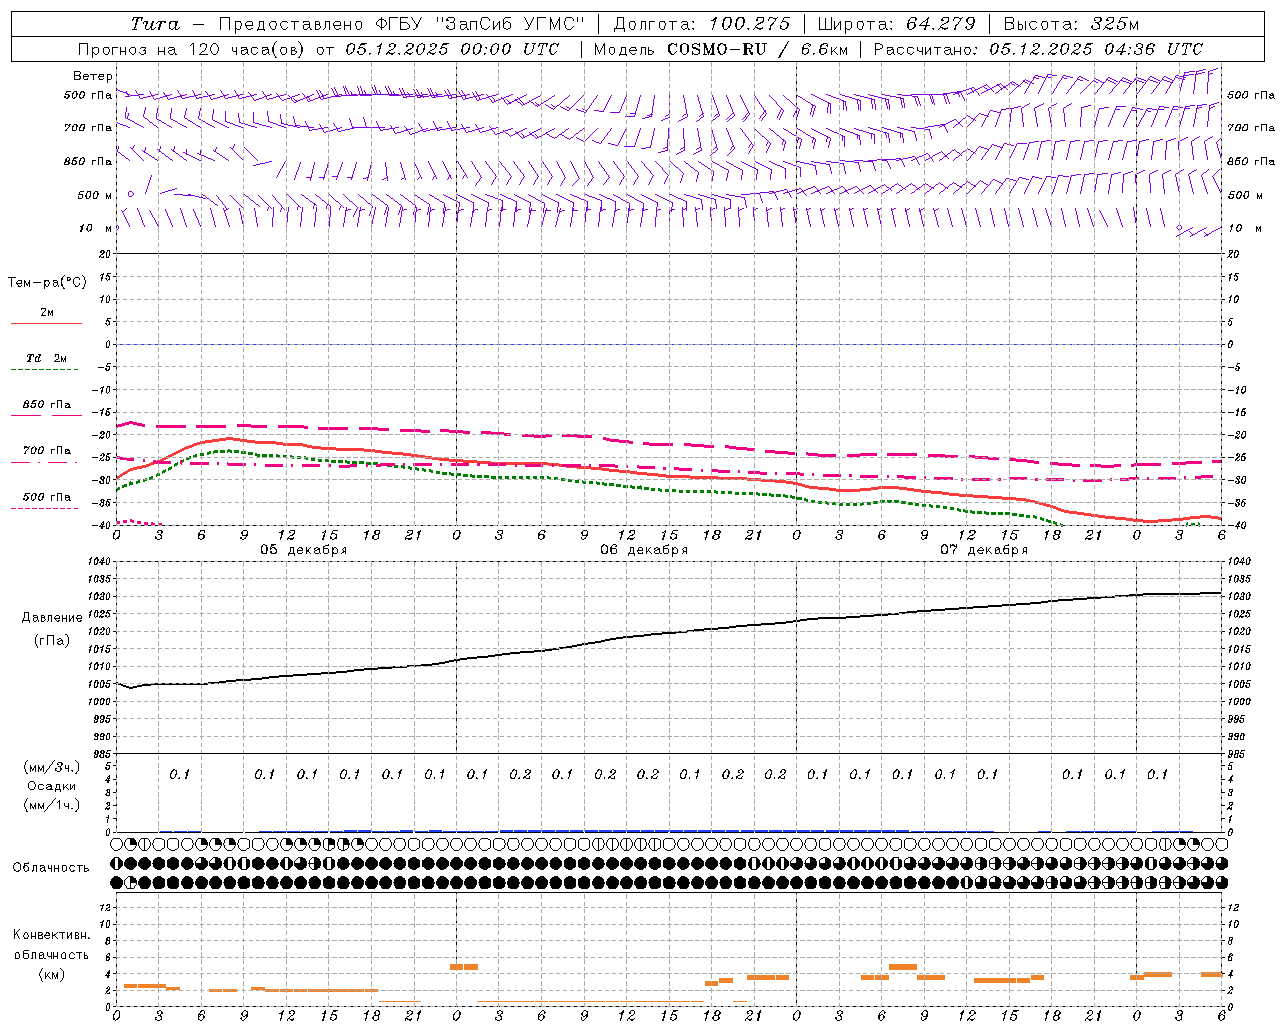Click the "Ветер" wind panel label
Viewport: 1280px width, 1024px height.
pyautogui.click(x=93, y=76)
